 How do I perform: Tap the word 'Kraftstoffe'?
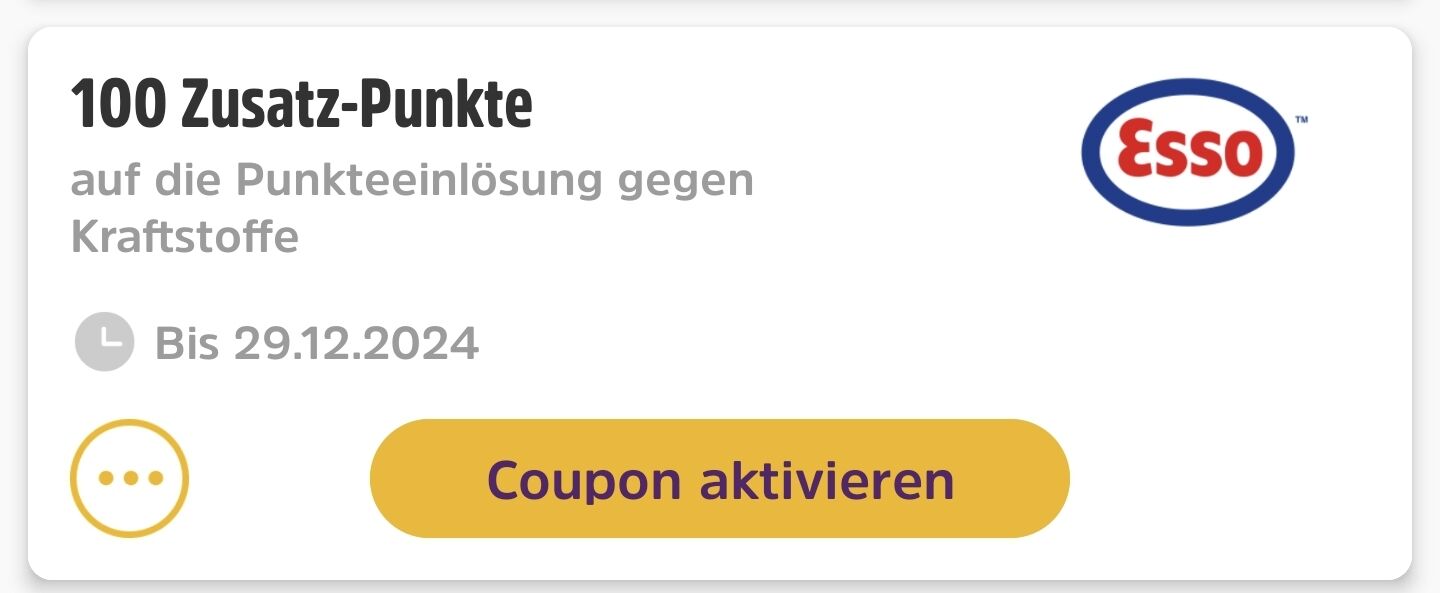pos(185,237)
